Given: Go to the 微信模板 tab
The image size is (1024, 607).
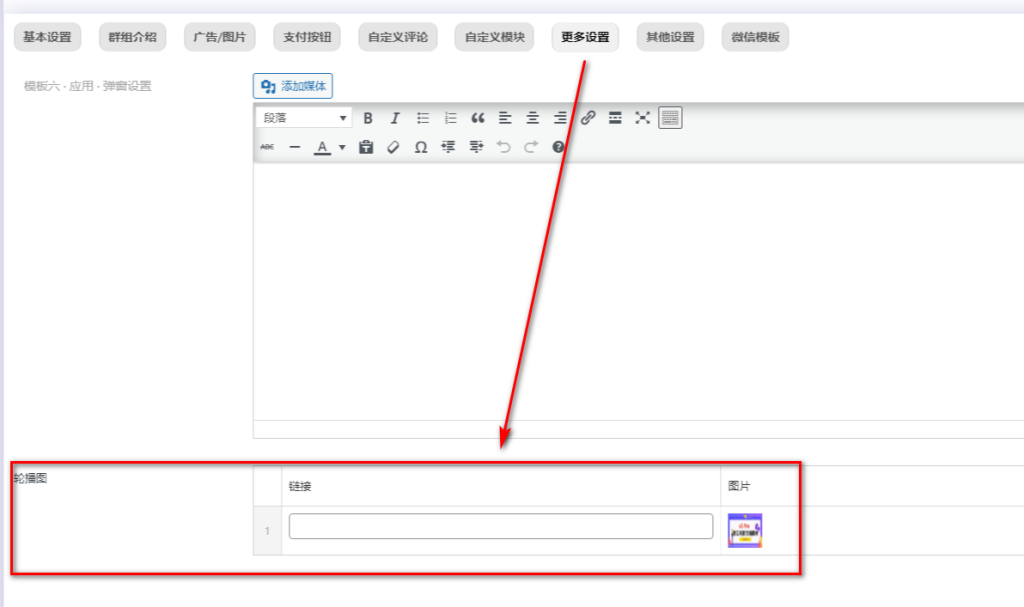Looking at the screenshot, I should [x=755, y=38].
